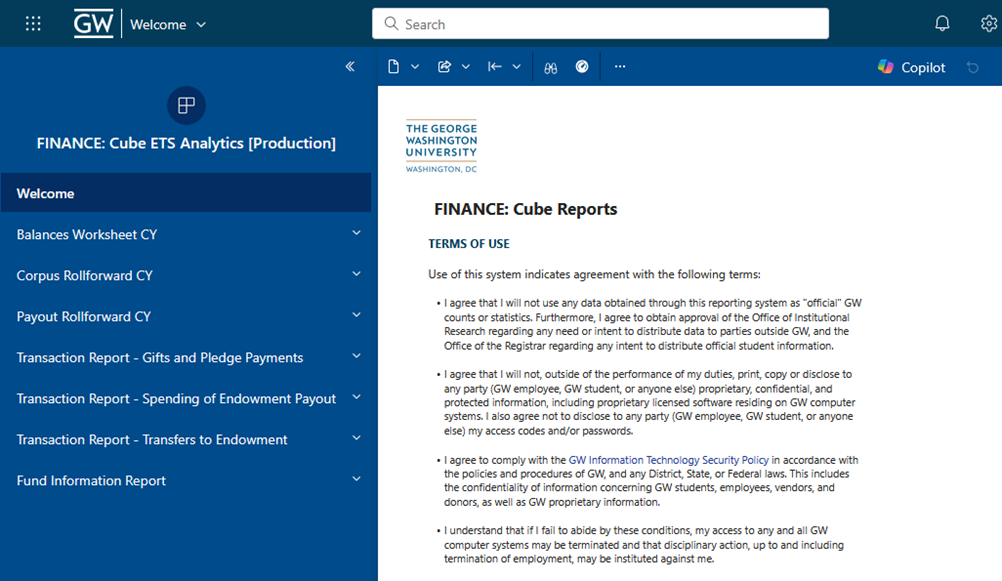
Task: Collapse the navigation pane with double chevron
Action: pos(350,67)
